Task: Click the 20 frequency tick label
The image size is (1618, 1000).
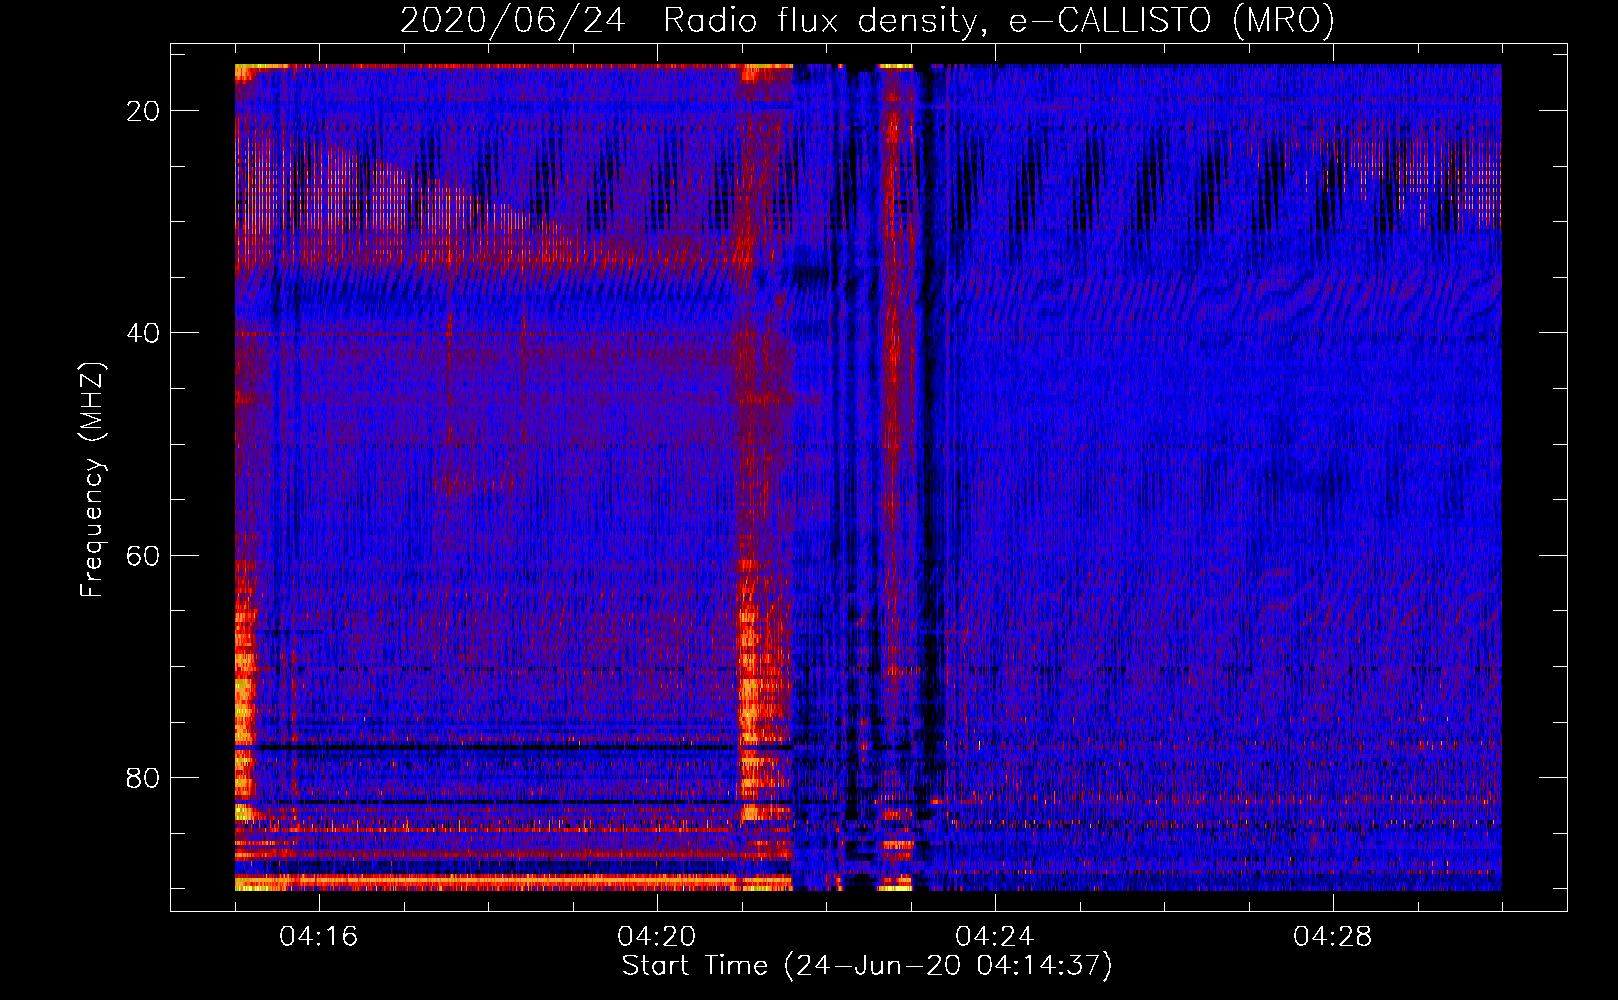Action: (x=143, y=111)
